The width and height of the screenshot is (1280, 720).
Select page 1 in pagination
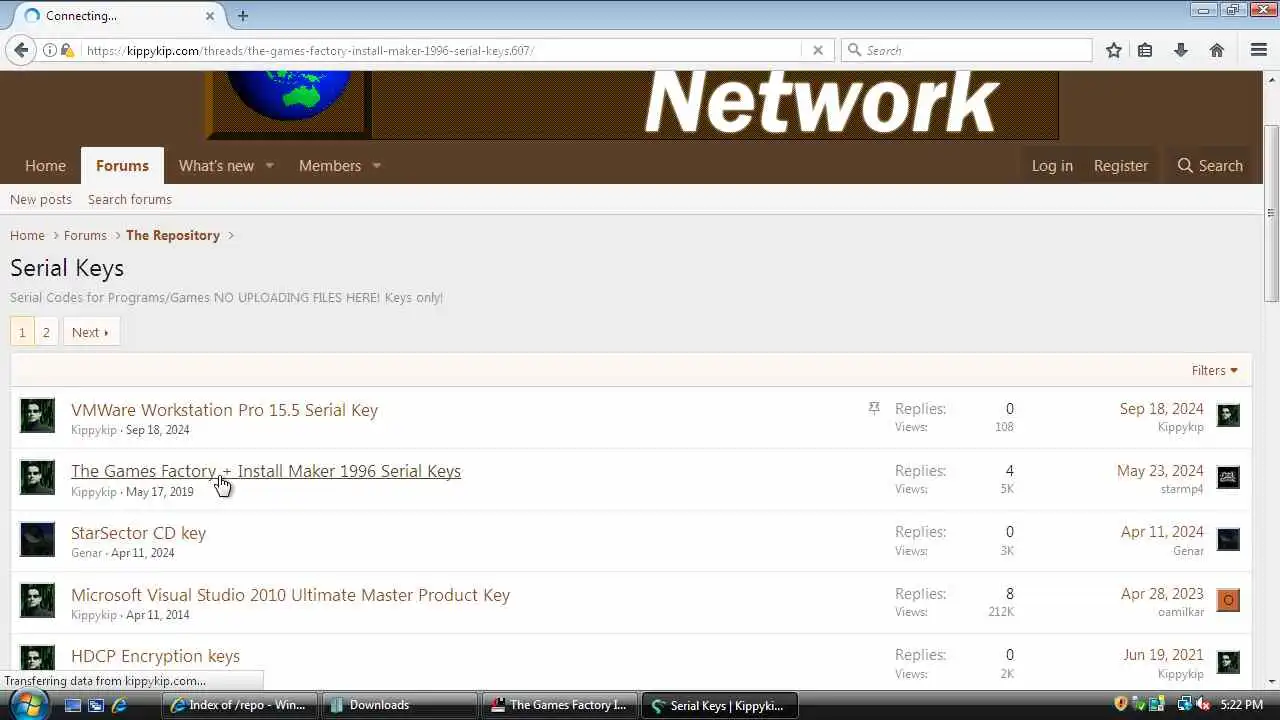(x=22, y=332)
